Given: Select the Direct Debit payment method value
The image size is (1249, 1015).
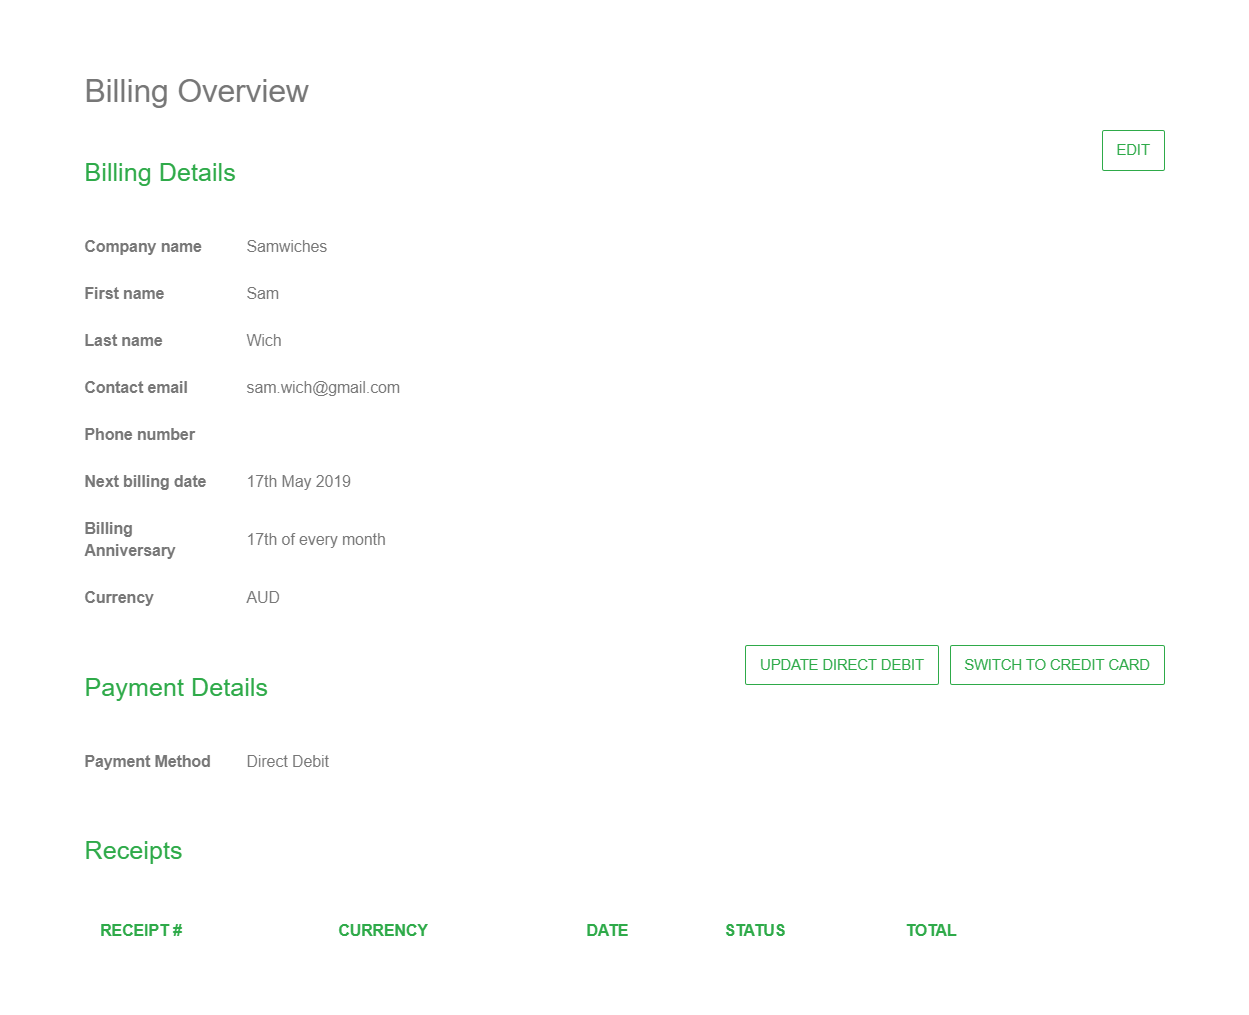Looking at the screenshot, I should [x=287, y=762].
